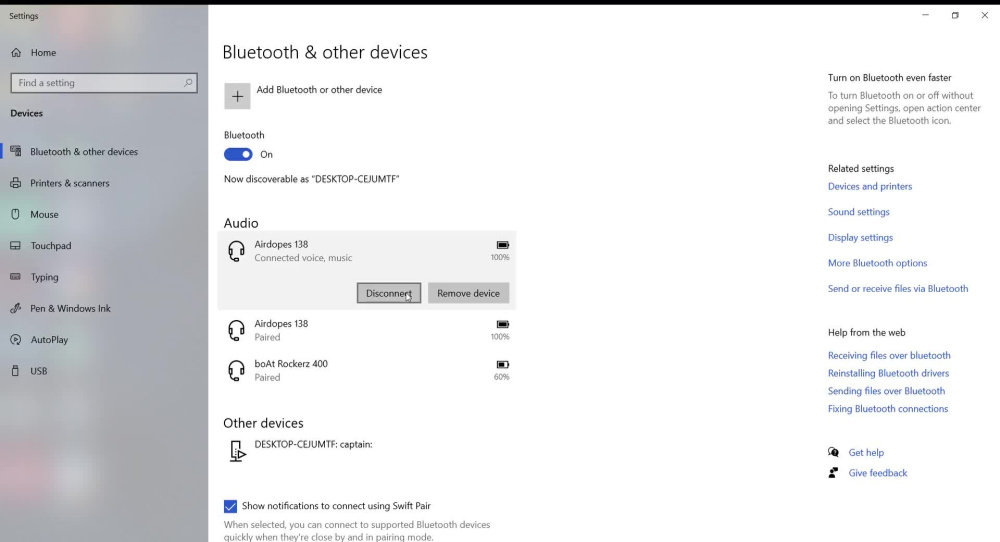Click the Audio section heading
This screenshot has width=1000, height=542.
[x=241, y=223]
